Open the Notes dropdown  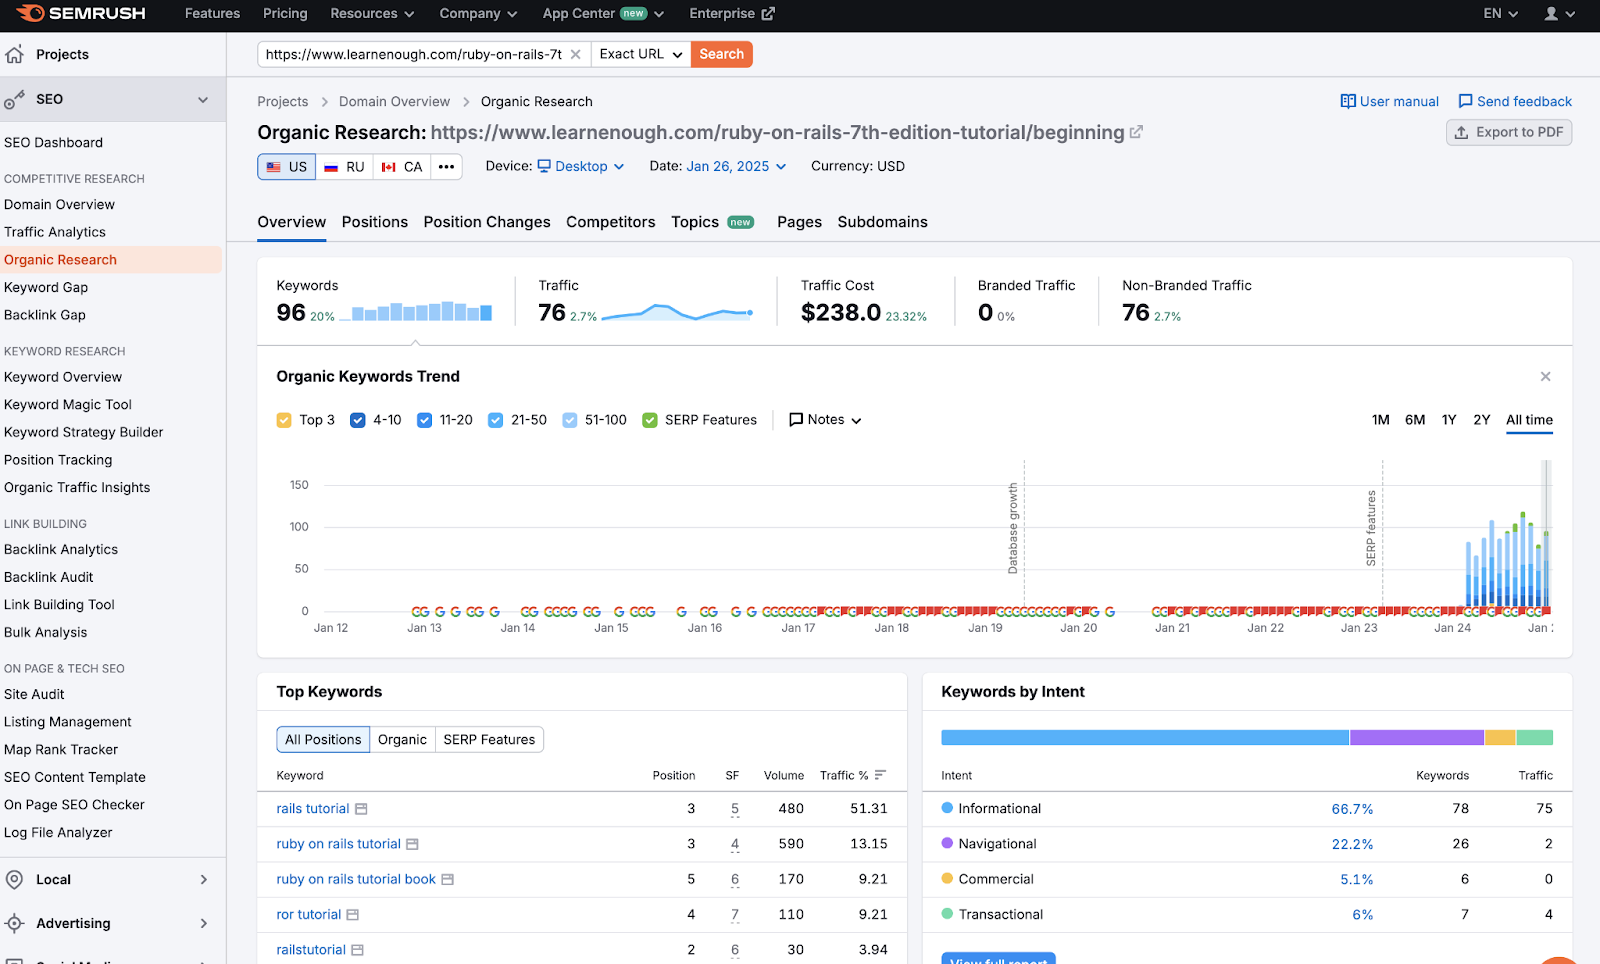825,420
